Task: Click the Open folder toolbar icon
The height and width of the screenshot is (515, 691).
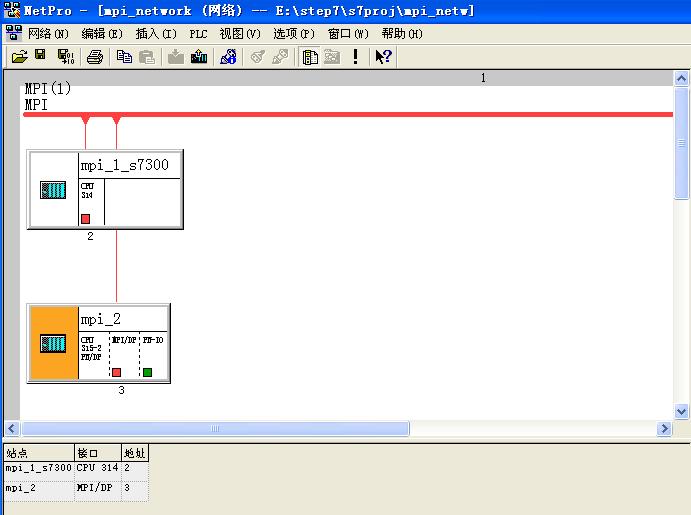Action: pos(19,57)
